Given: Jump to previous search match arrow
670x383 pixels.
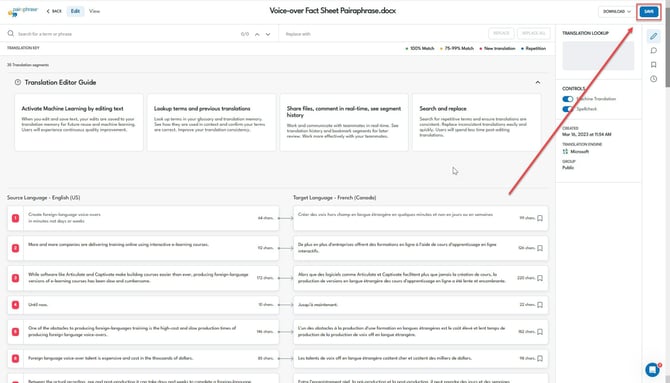Looking at the screenshot, I should [x=257, y=34].
